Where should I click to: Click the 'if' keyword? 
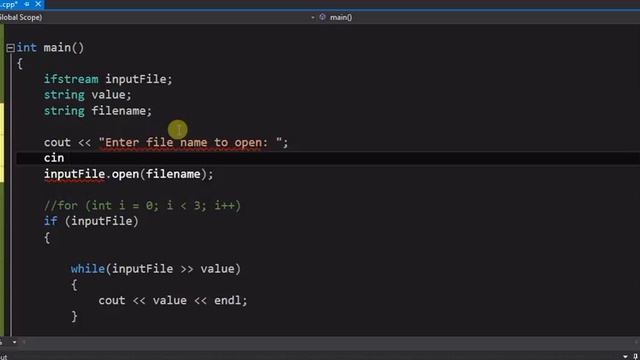(51, 221)
